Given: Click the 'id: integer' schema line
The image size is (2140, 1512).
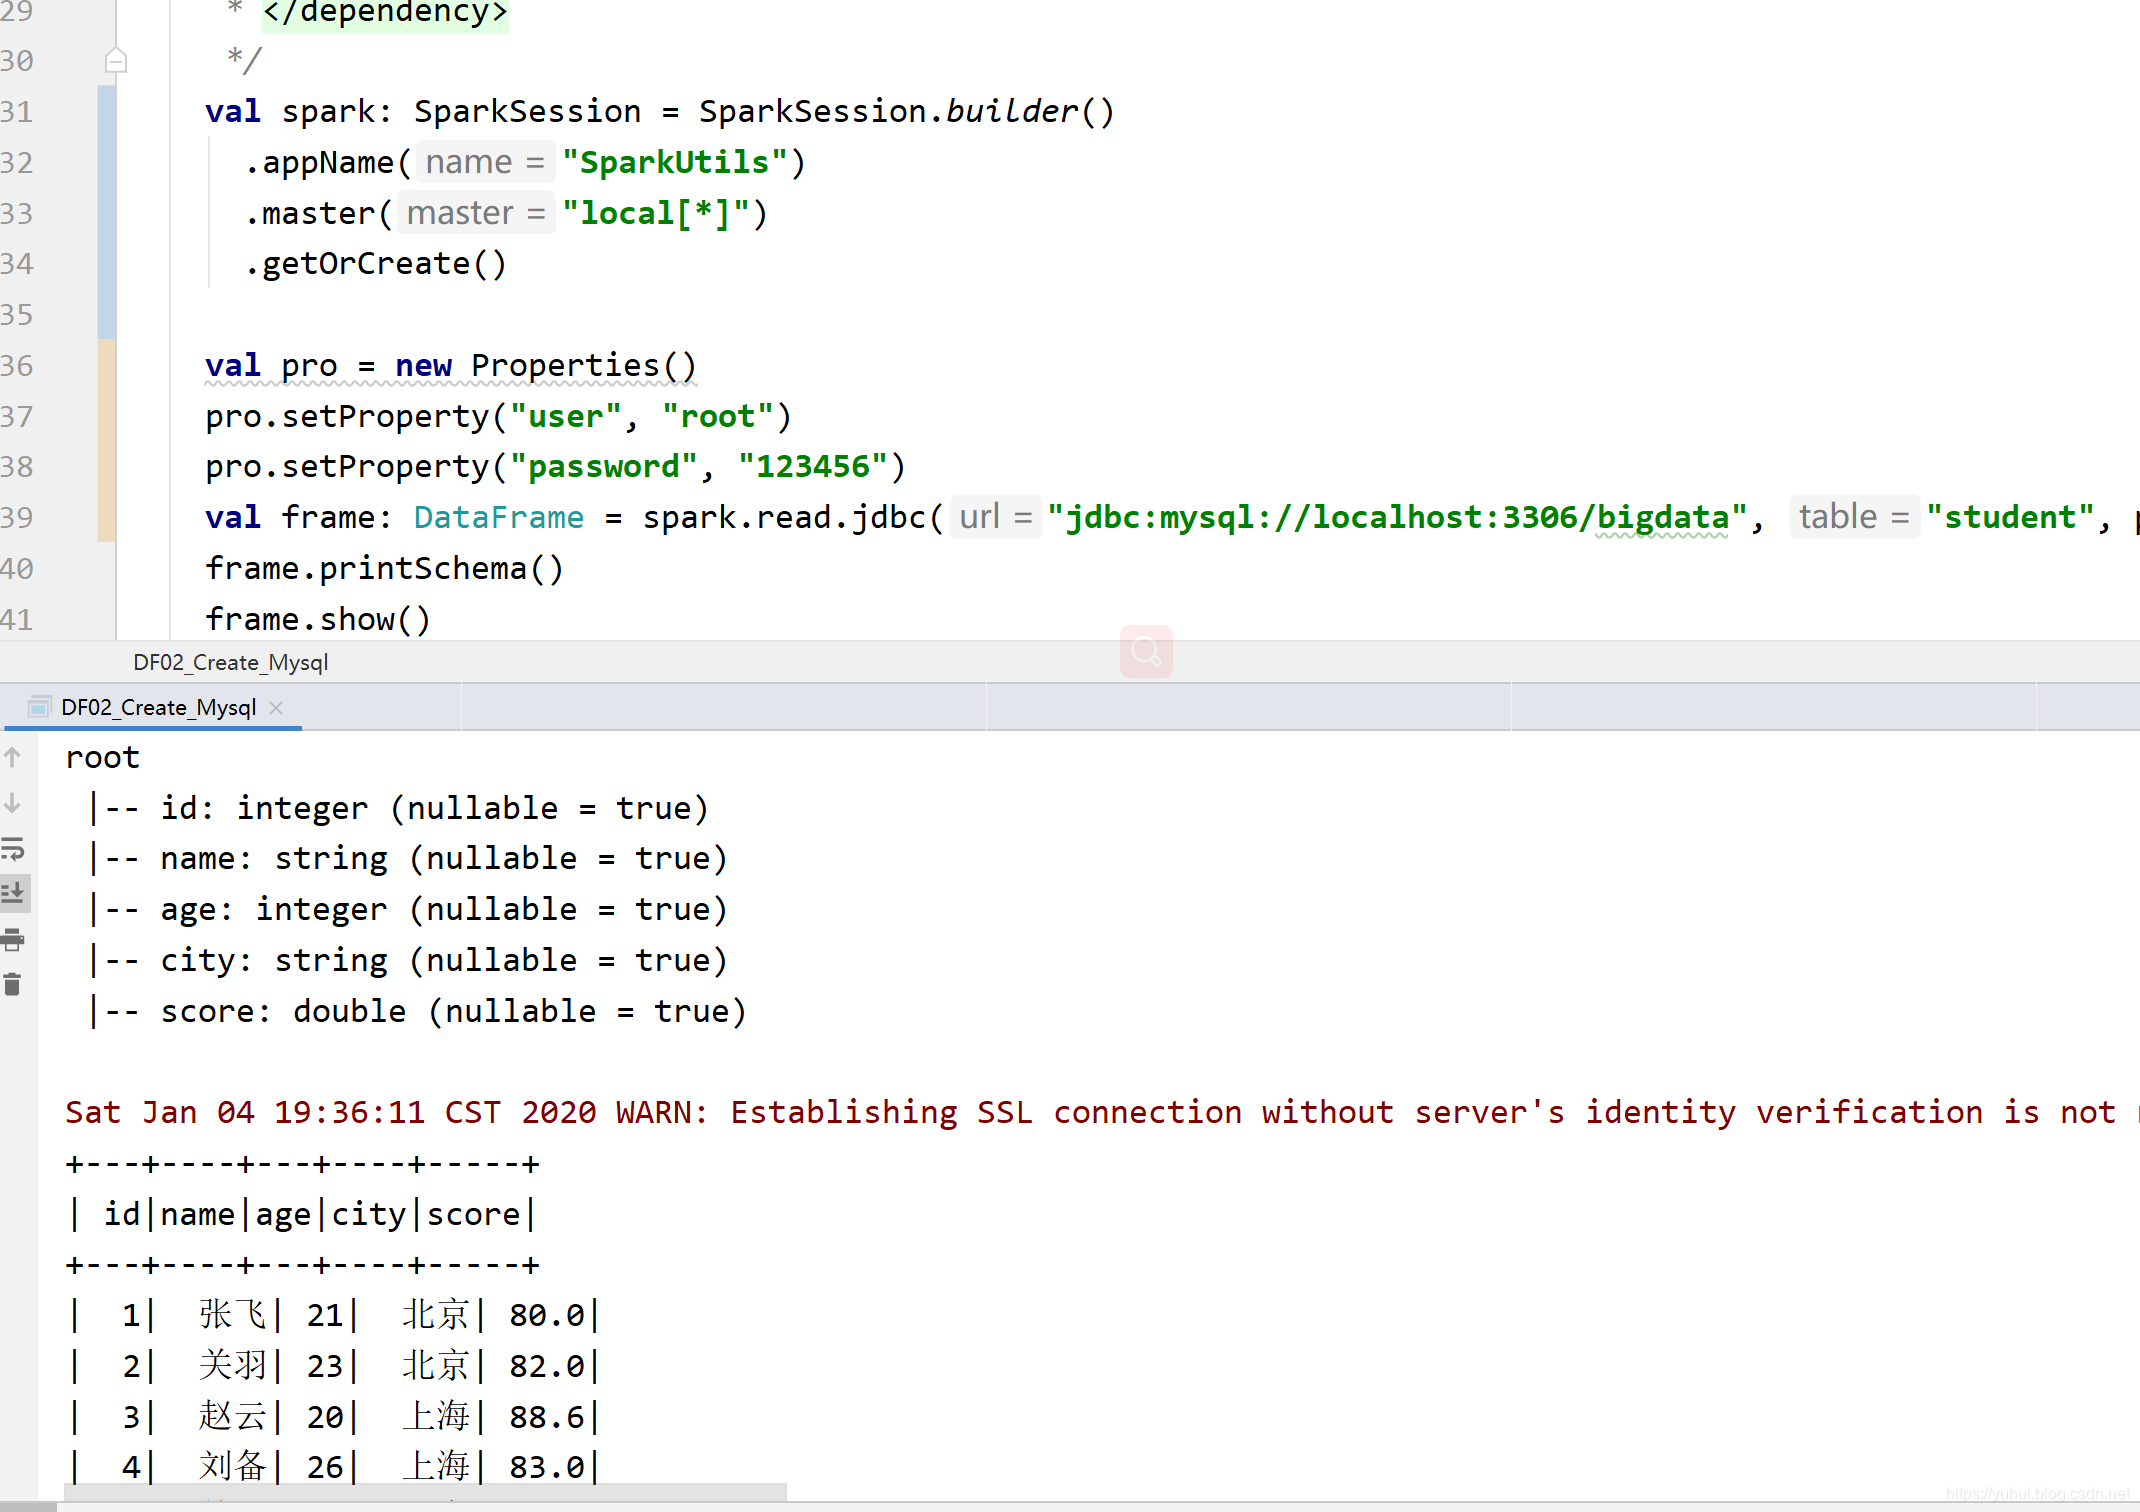Looking at the screenshot, I should 398,808.
